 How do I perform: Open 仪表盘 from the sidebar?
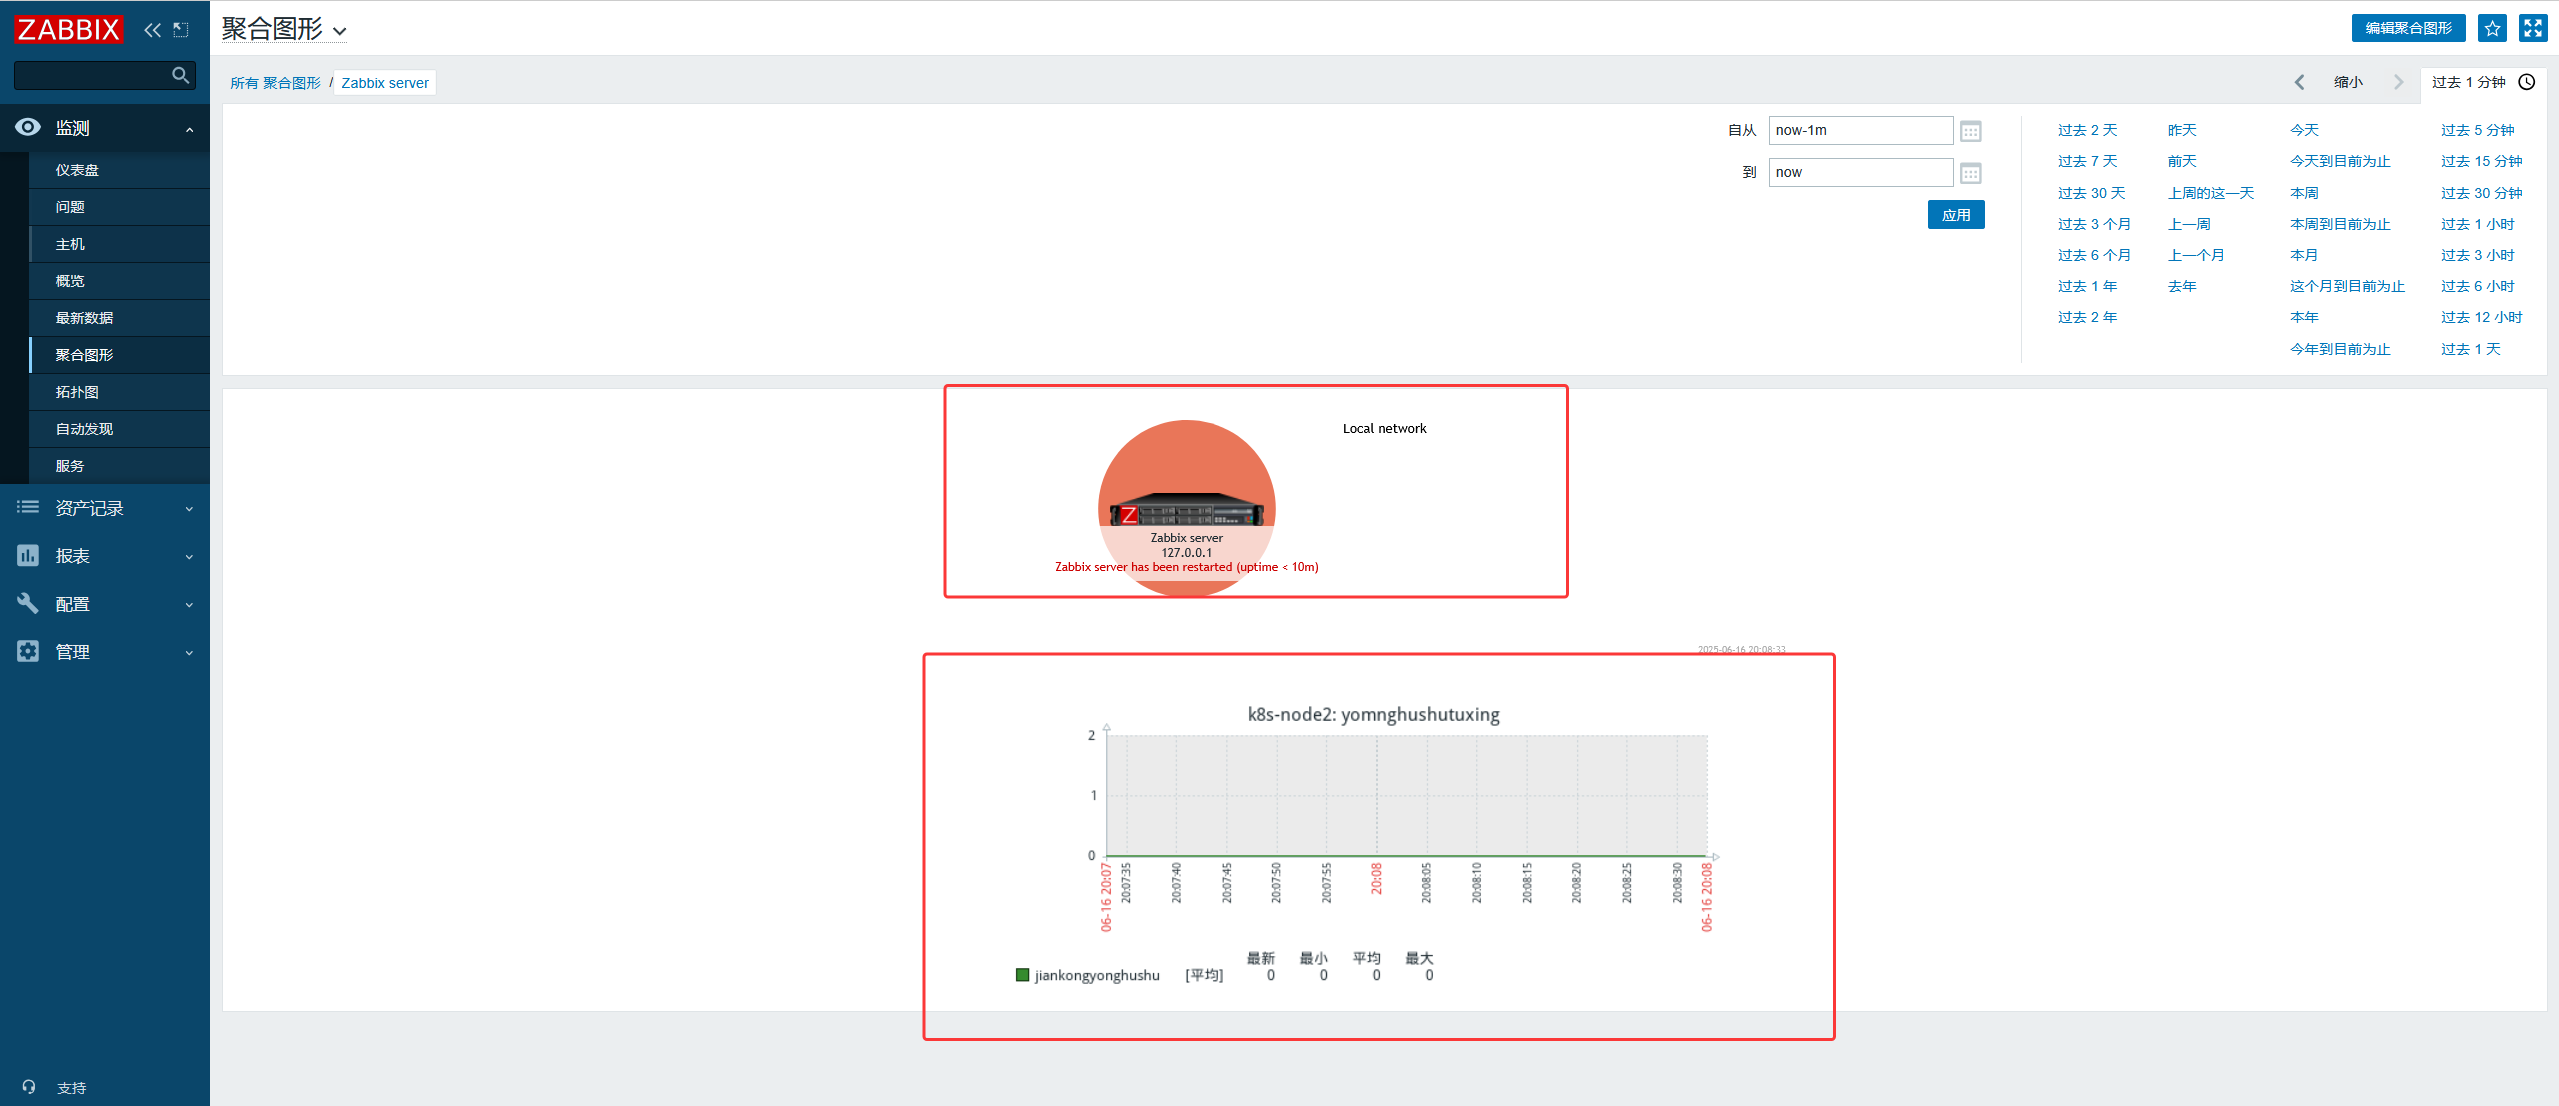click(x=119, y=170)
